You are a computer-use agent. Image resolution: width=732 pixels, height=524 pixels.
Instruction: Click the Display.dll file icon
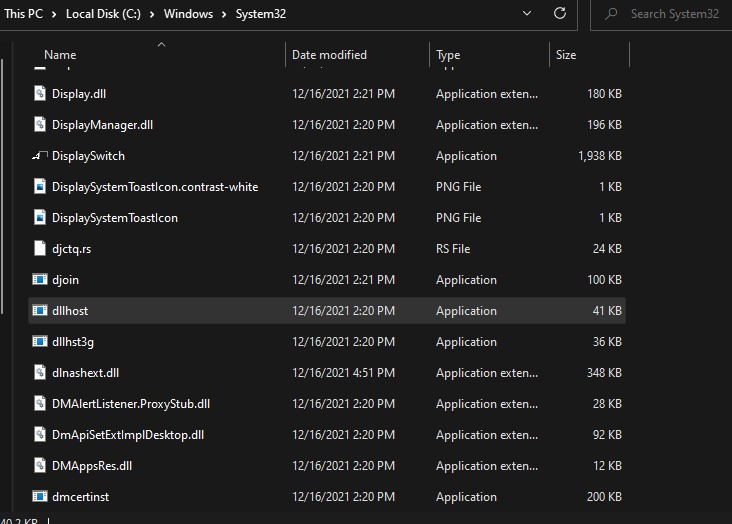click(x=40, y=94)
